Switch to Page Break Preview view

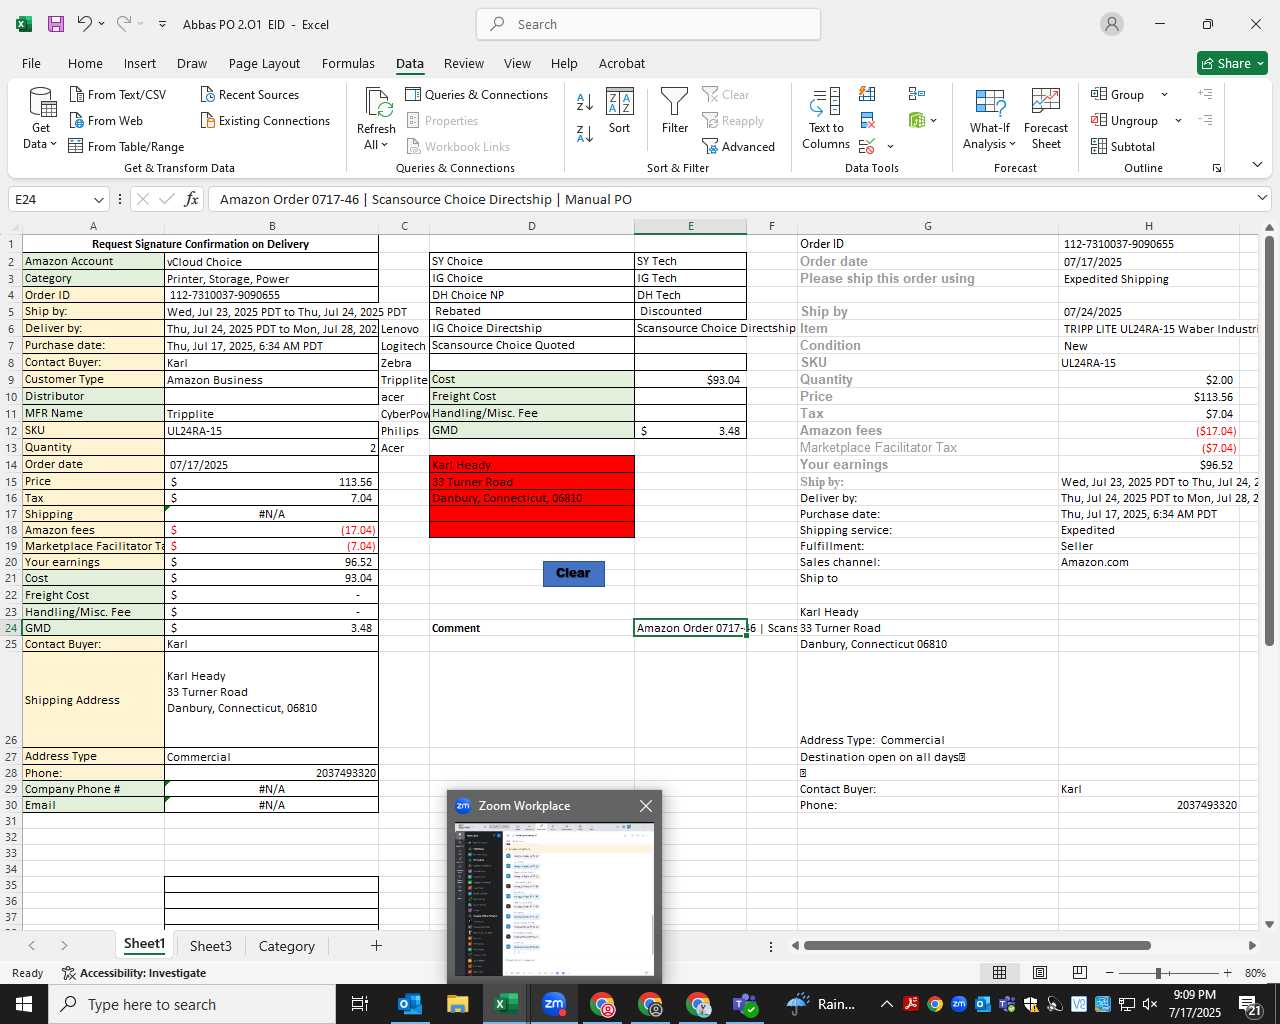coord(1079,972)
